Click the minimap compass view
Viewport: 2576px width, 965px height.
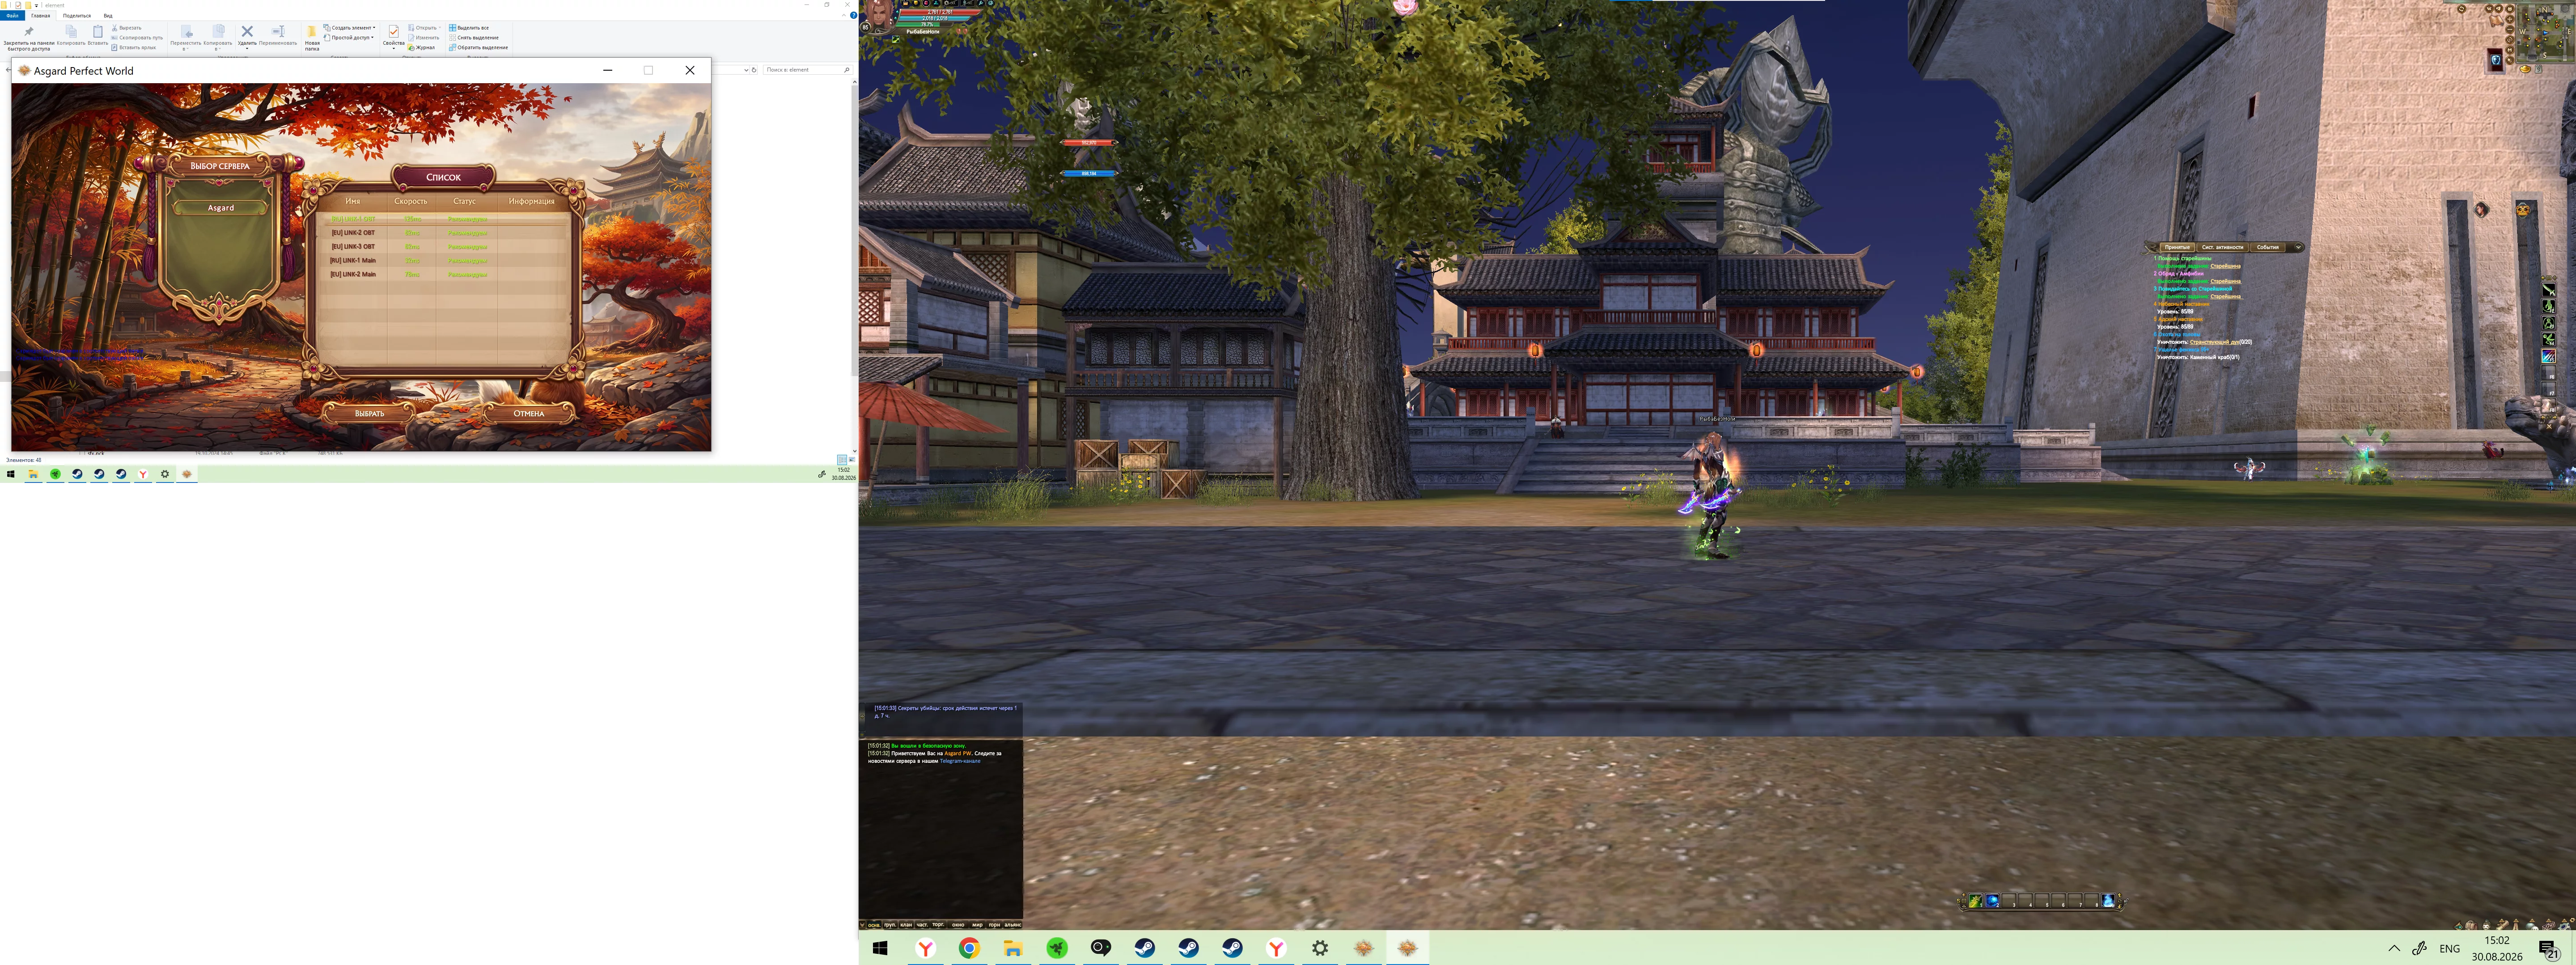click(2546, 33)
